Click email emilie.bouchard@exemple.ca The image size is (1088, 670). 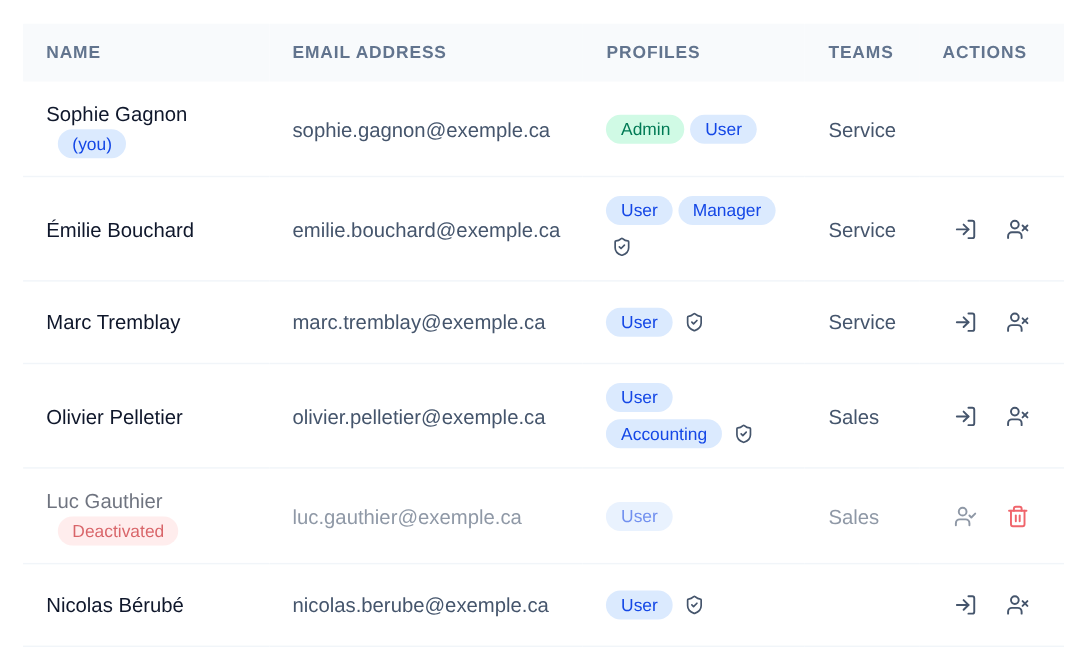pos(426,230)
